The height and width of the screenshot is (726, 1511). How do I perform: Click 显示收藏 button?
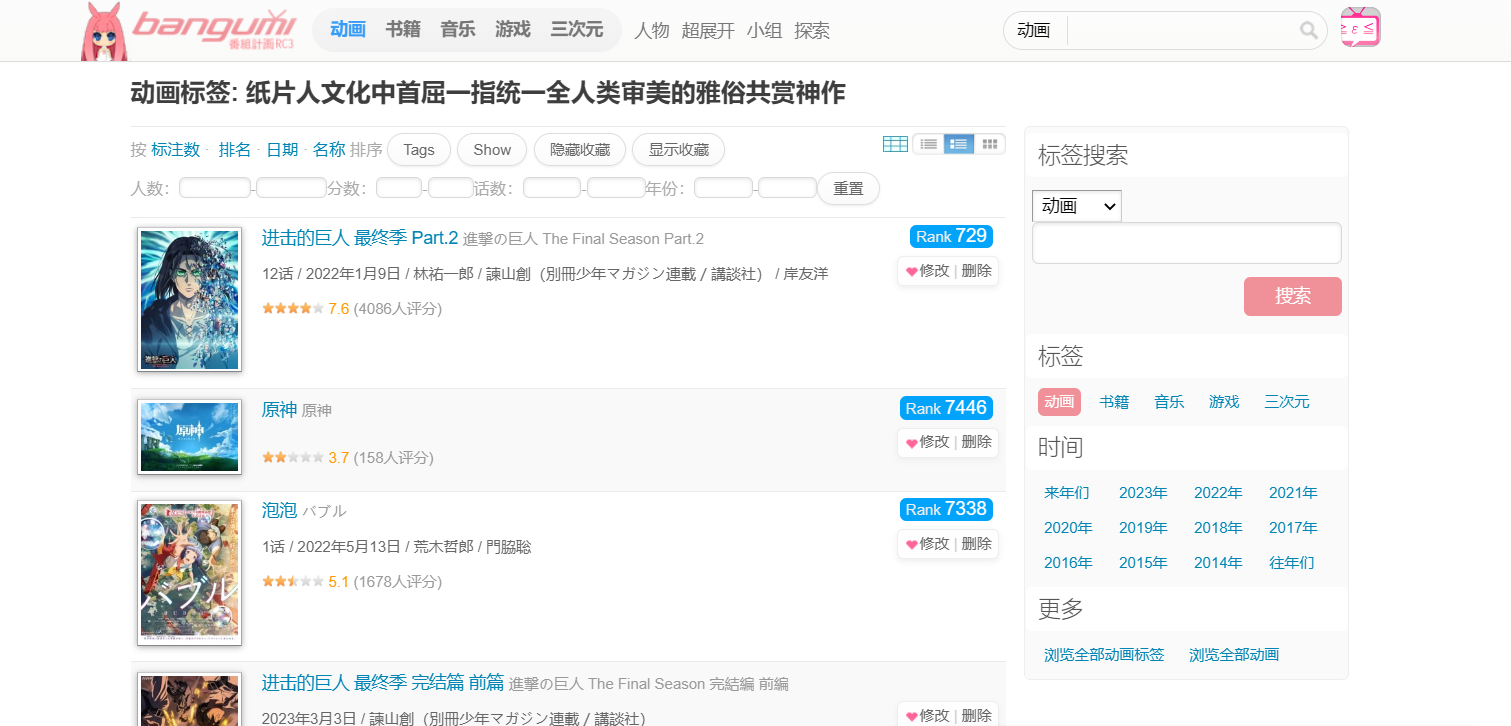coord(678,150)
